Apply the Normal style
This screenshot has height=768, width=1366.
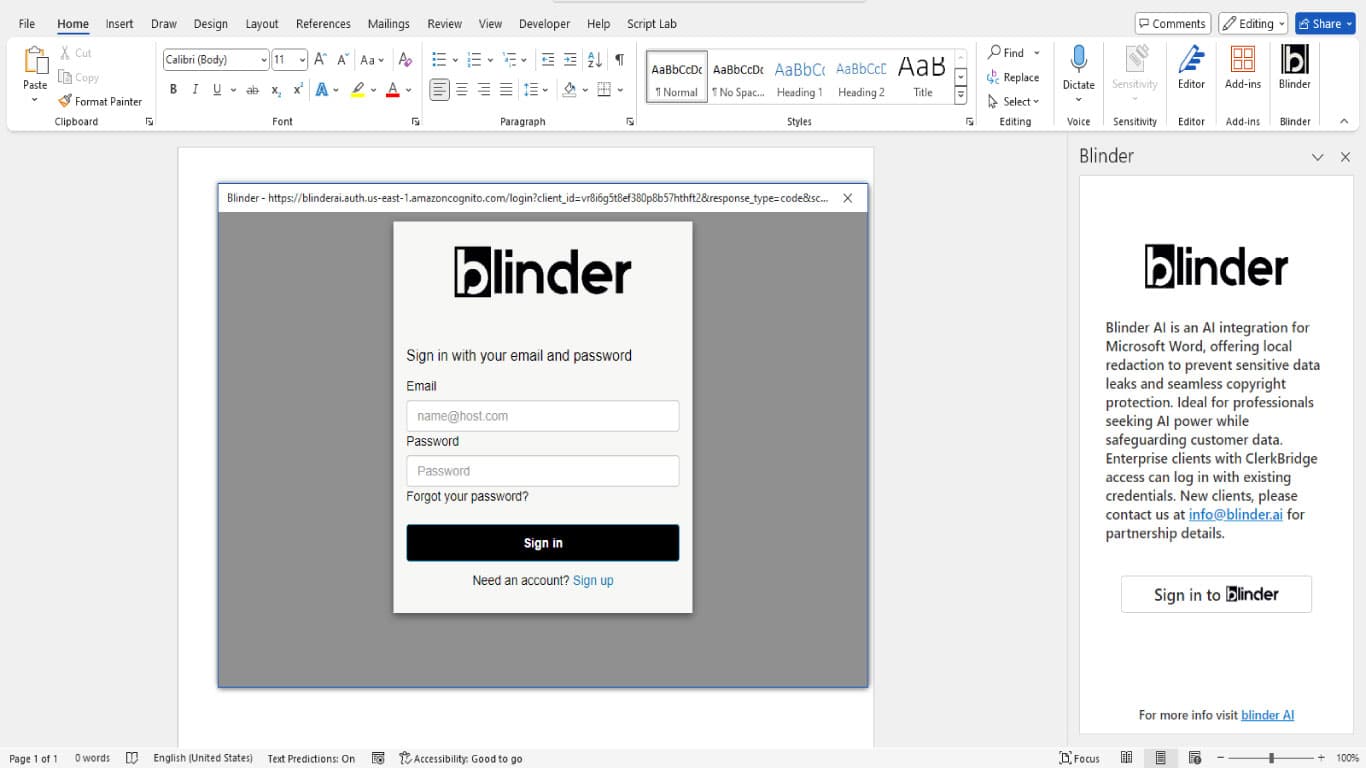click(677, 77)
